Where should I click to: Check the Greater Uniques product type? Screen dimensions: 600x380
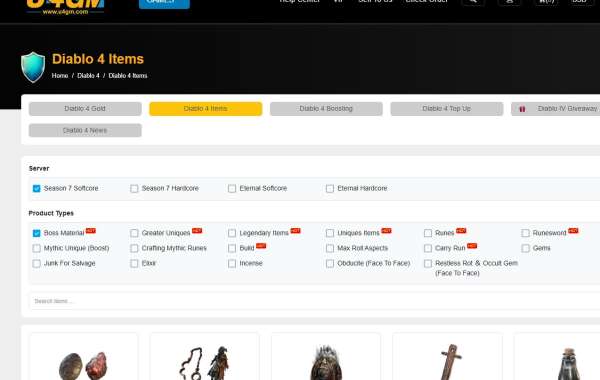click(x=134, y=233)
